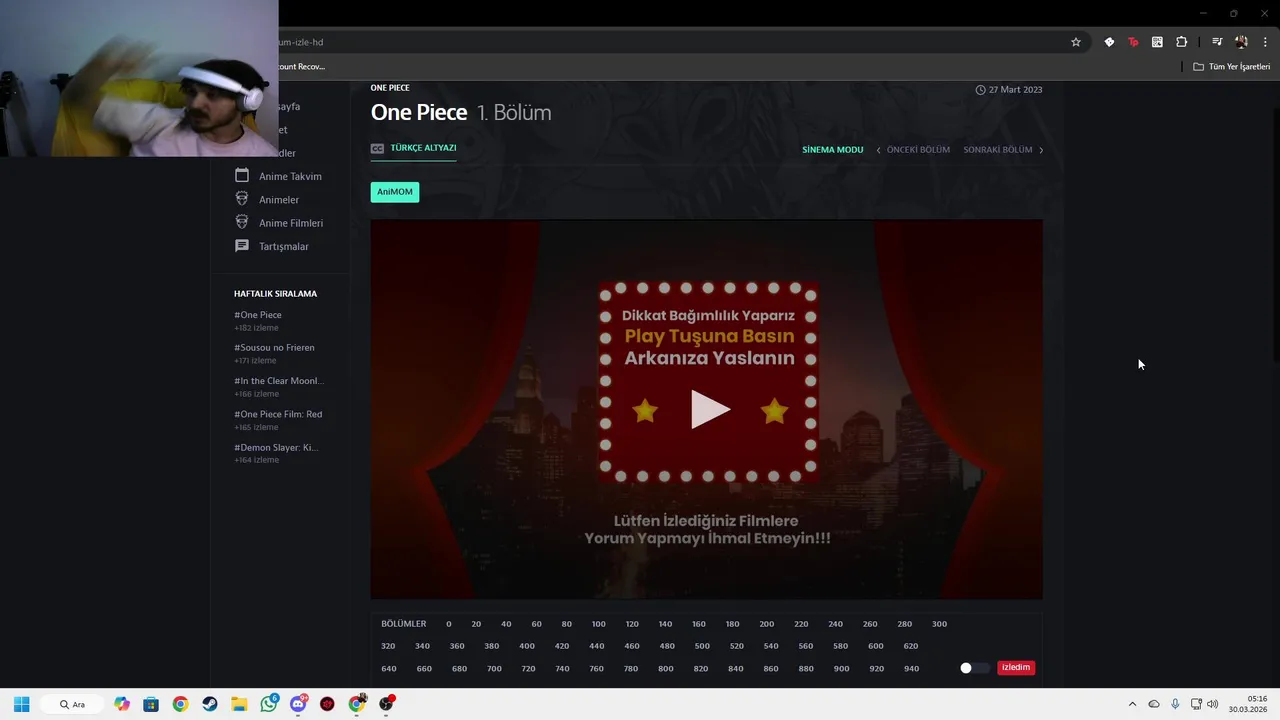Viewport: 1280px width, 720px height.
Task: Open OBS Studio from the taskbar
Action: (386, 704)
